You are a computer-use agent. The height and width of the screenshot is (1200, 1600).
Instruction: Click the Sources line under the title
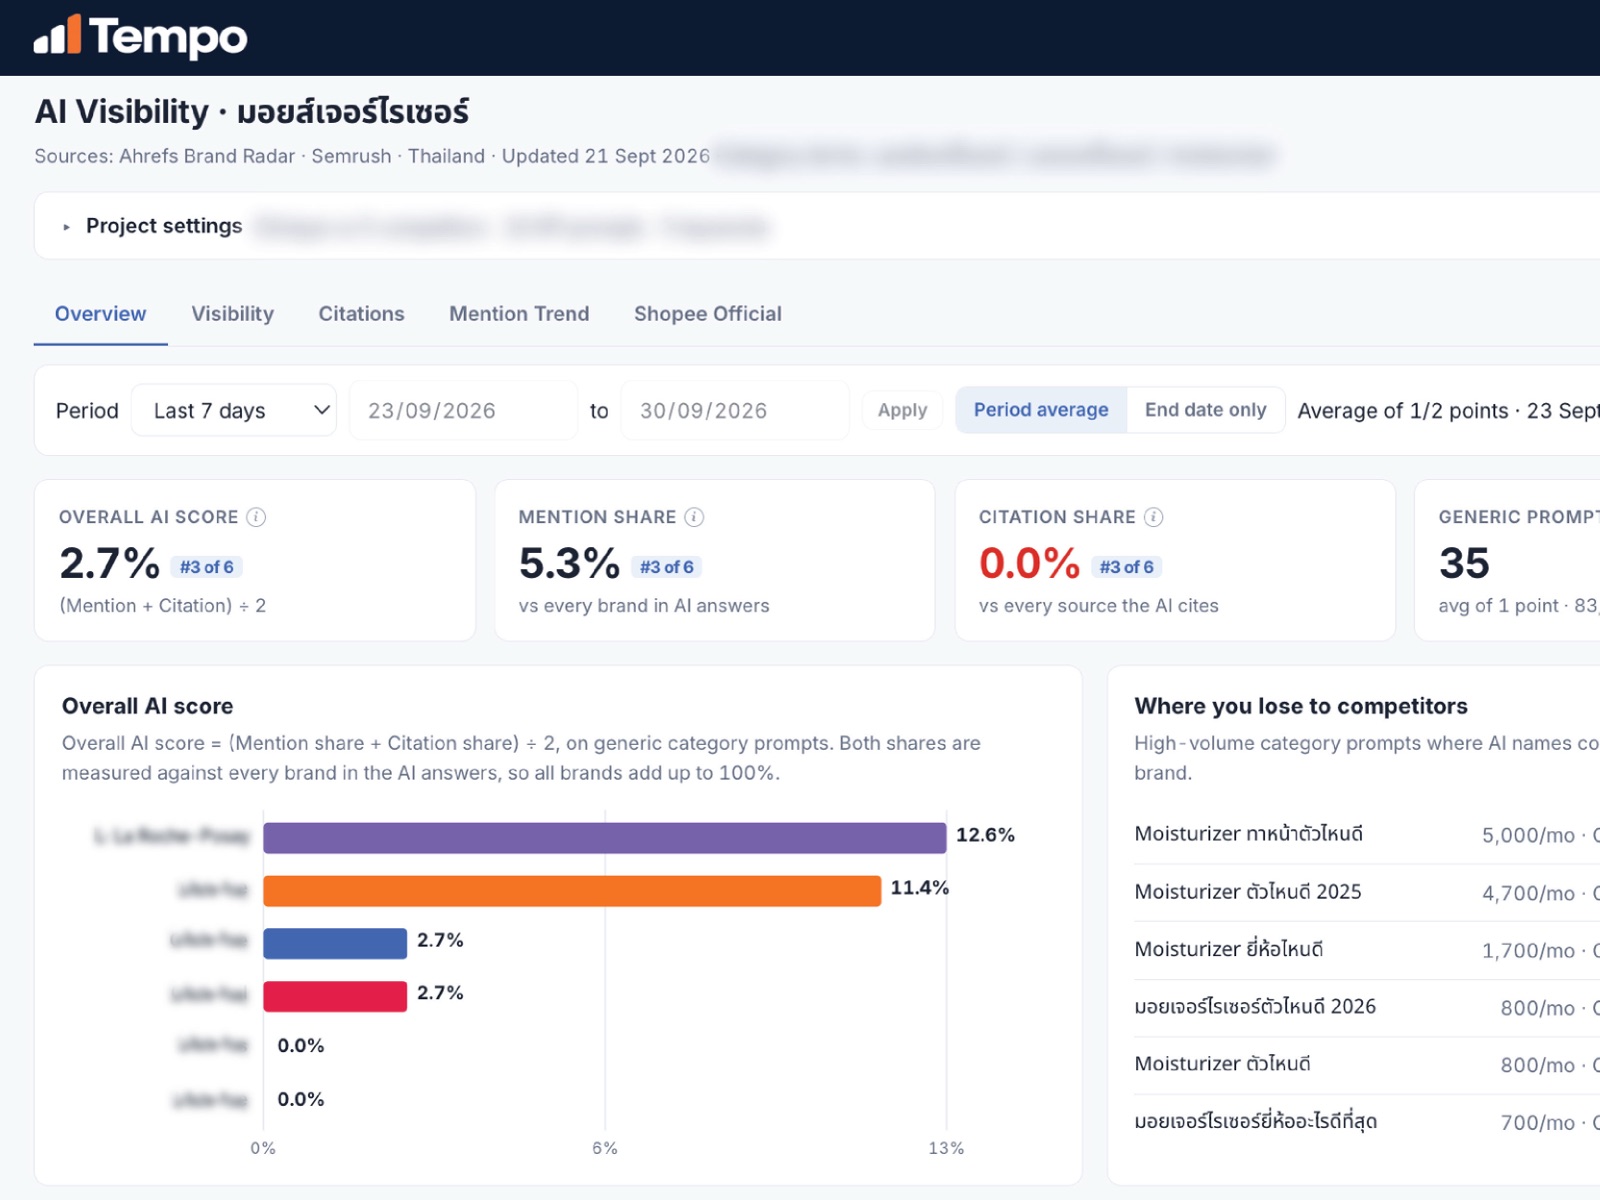coord(372,156)
